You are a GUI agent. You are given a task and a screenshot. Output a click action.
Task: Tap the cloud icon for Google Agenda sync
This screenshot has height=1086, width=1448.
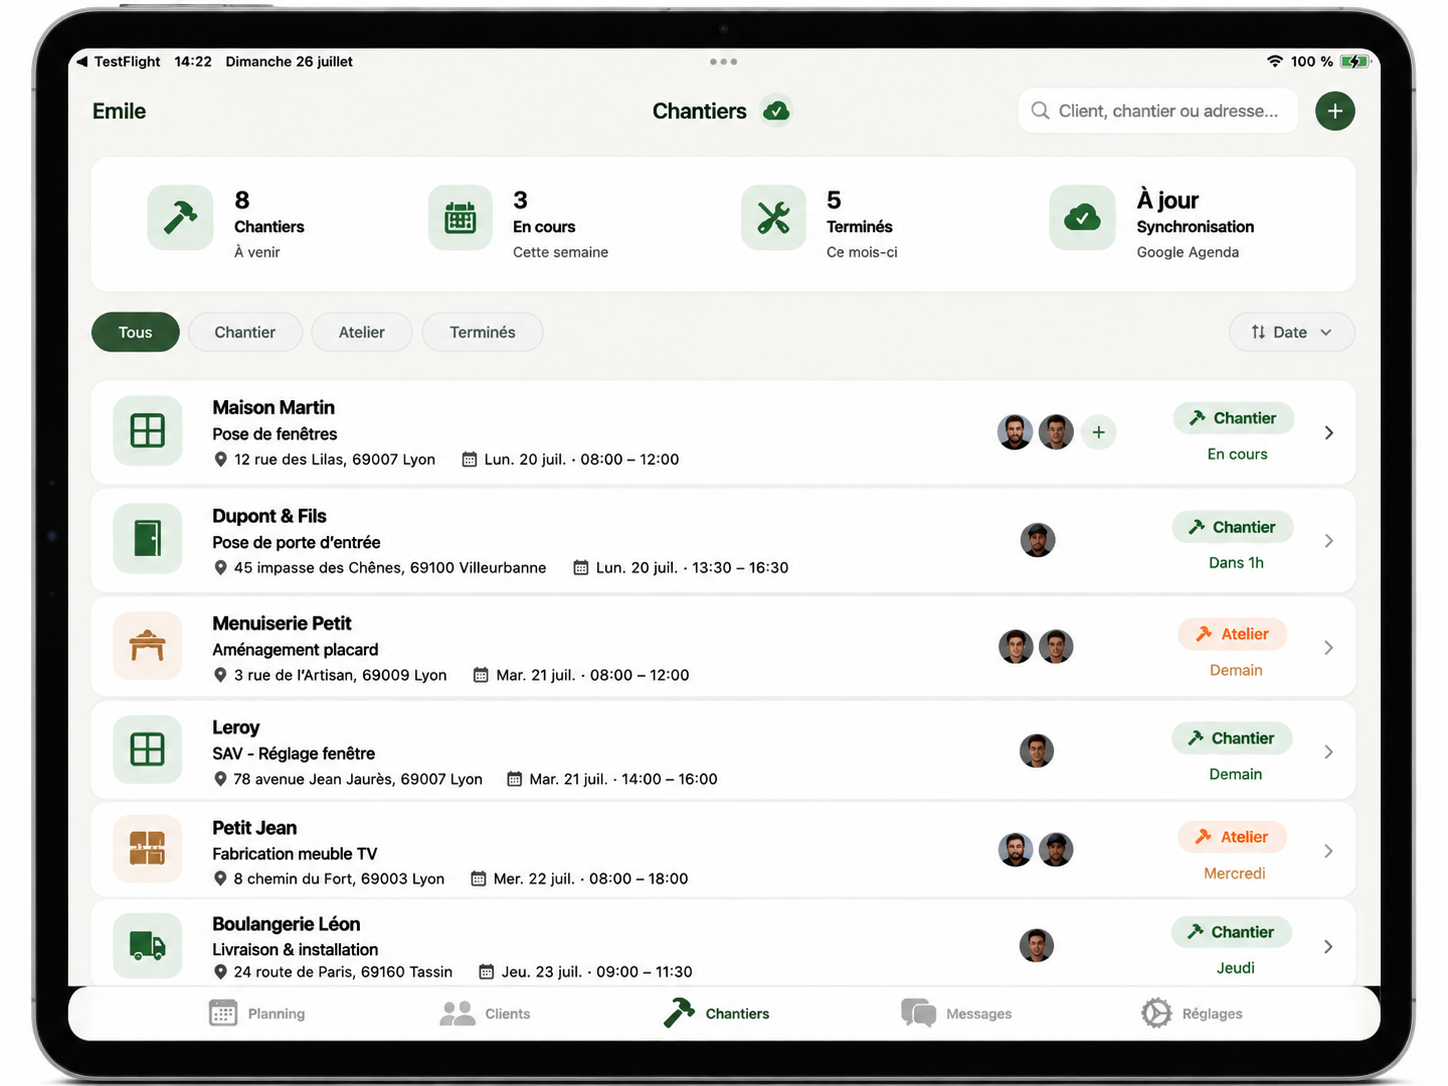pos(1082,217)
